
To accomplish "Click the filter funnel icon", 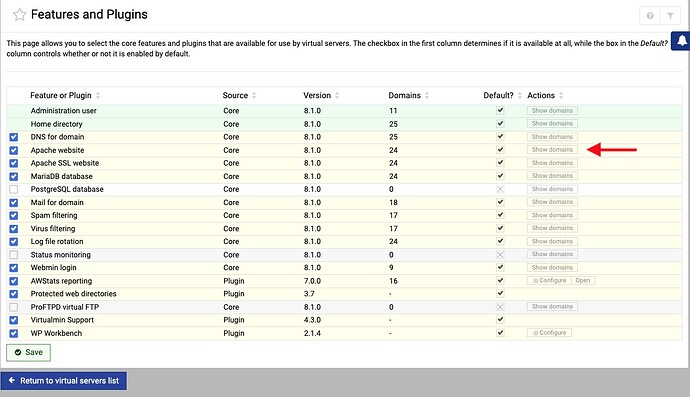I will pyautogui.click(x=670, y=15).
